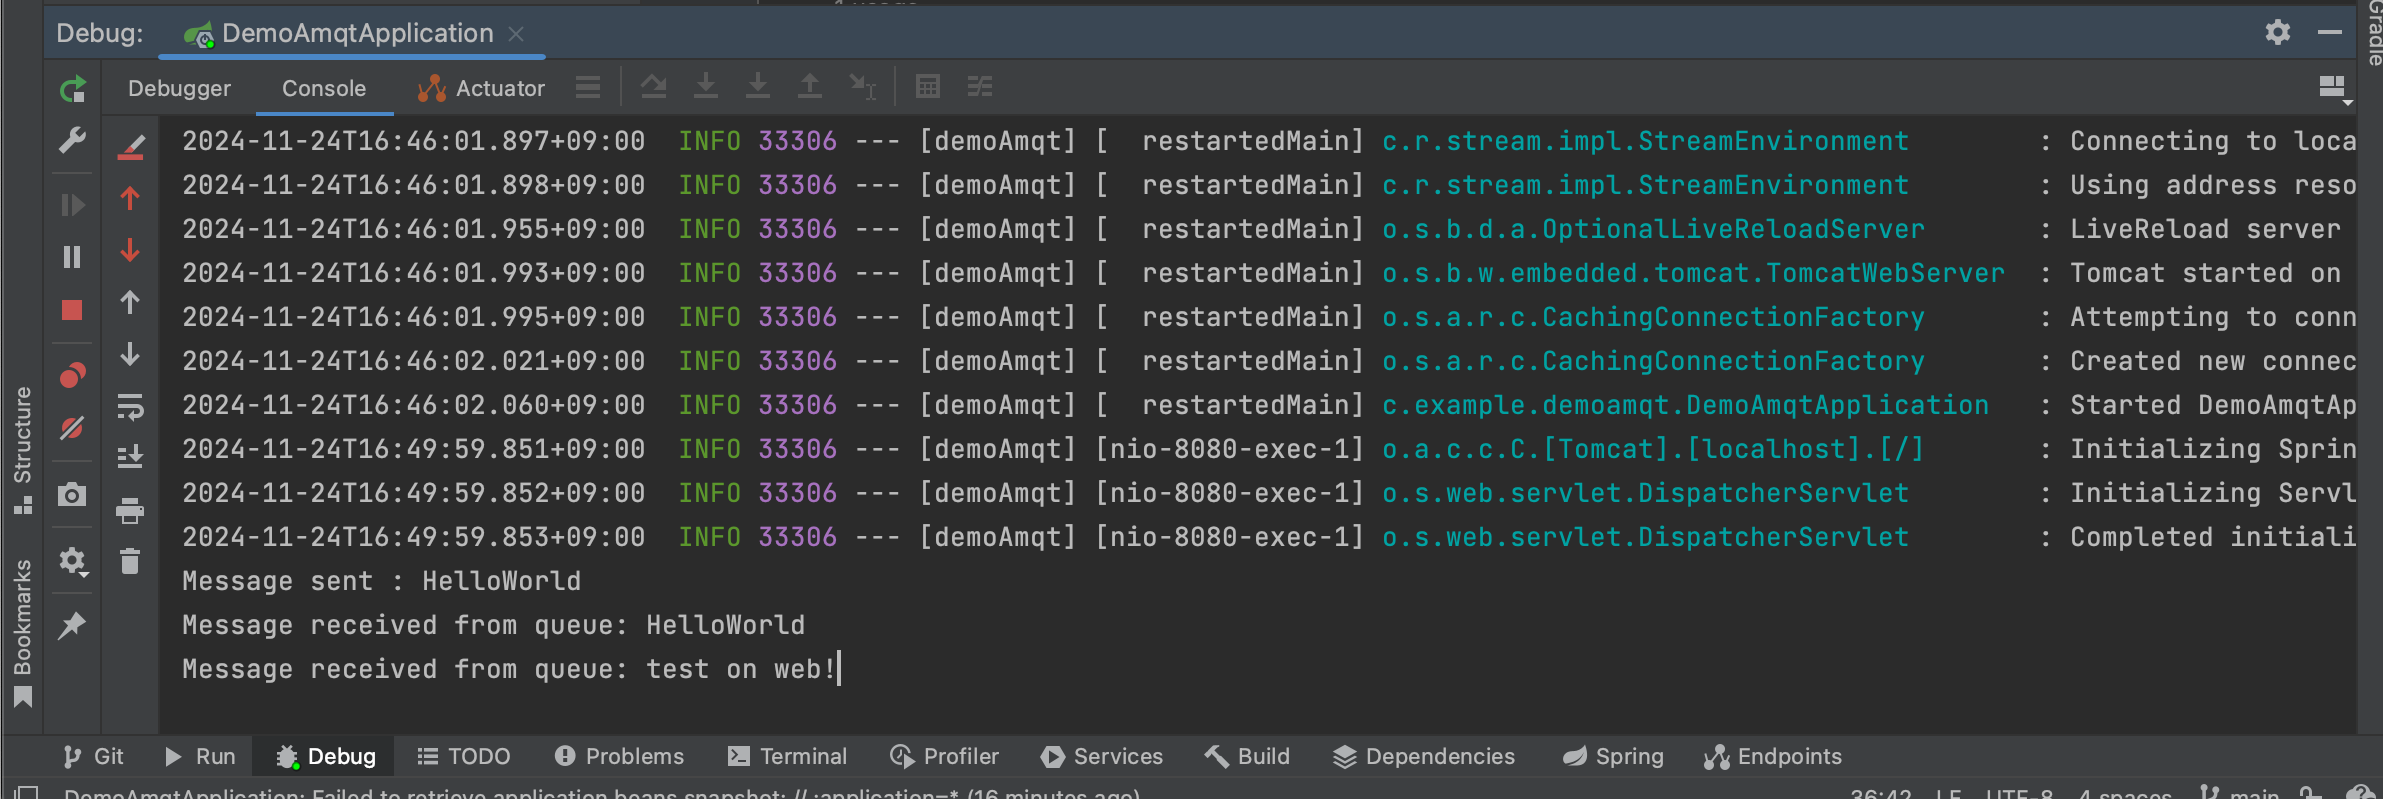Screen dimensions: 2383x799
Task: Open the Bookmarks side panel
Action: pyautogui.click(x=22, y=633)
